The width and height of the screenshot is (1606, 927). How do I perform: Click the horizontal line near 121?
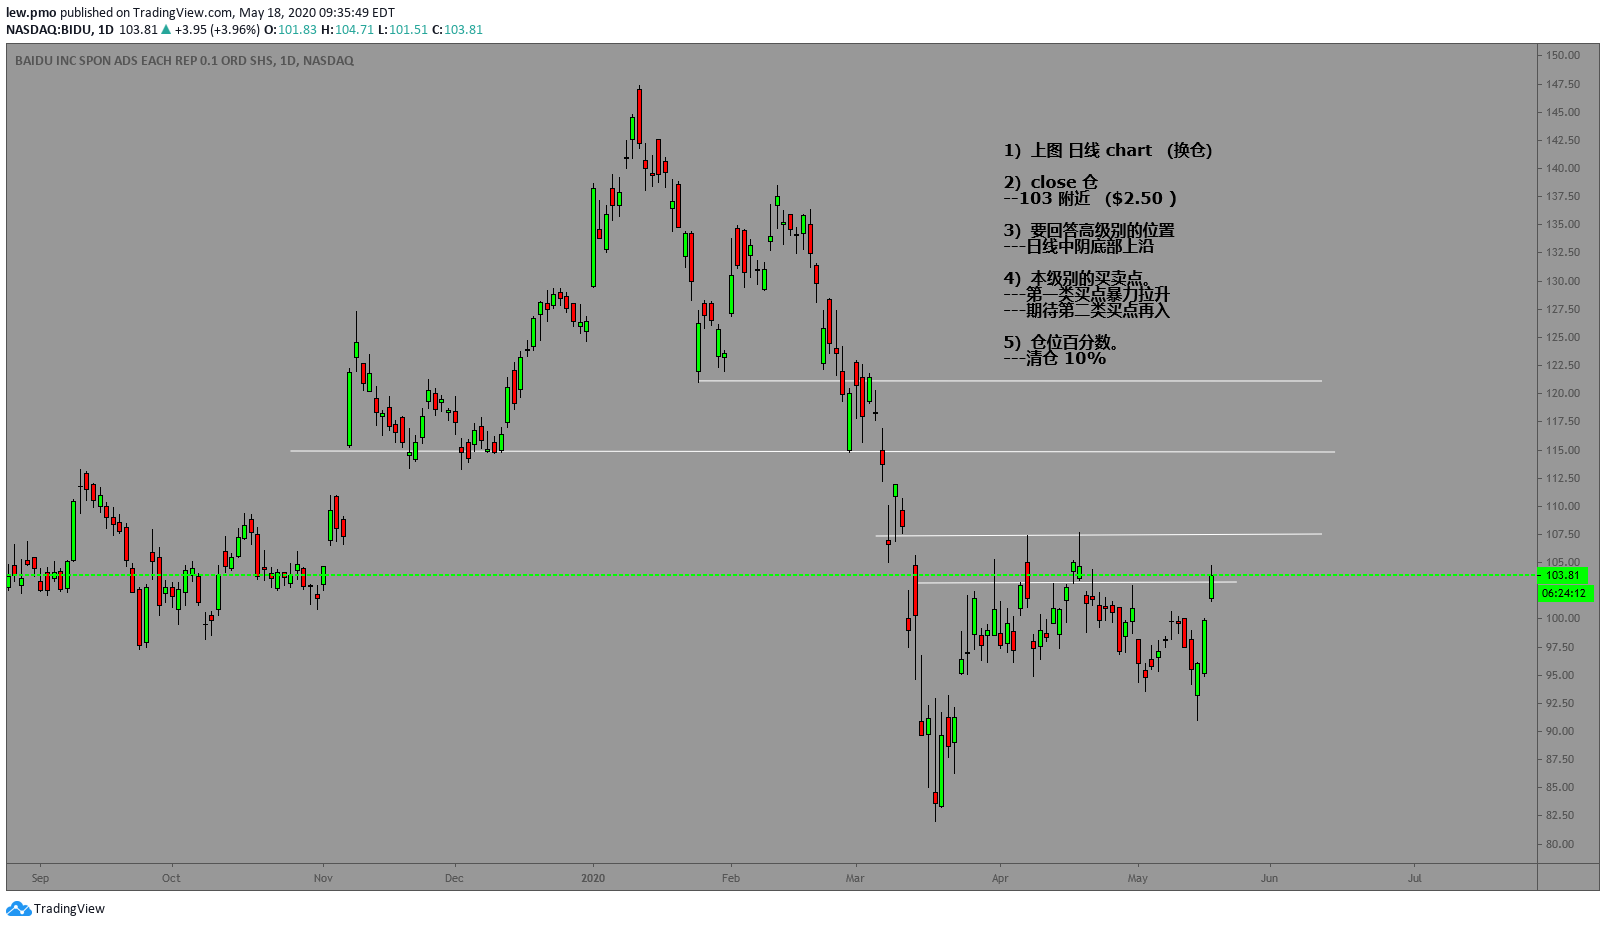1010,381
